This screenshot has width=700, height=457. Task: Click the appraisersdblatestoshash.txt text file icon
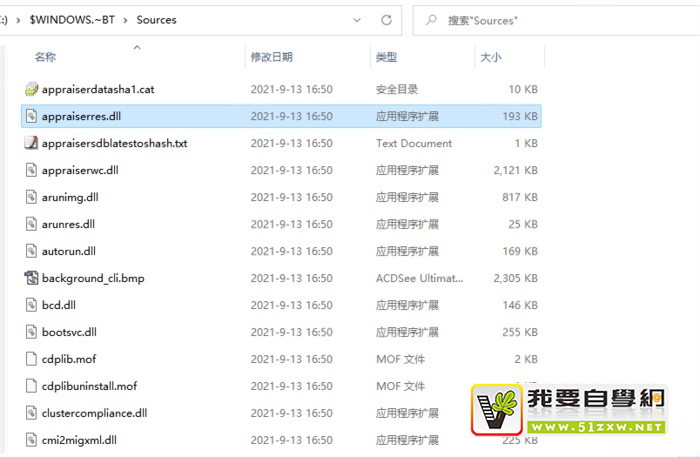pyautogui.click(x=31, y=143)
